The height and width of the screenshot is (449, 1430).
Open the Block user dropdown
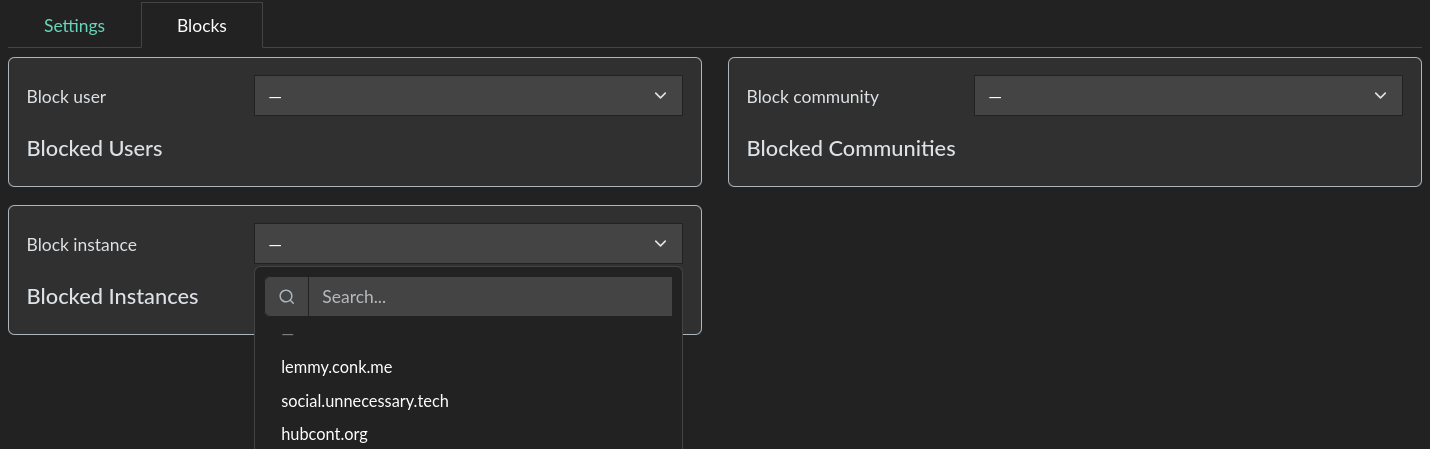coord(468,96)
